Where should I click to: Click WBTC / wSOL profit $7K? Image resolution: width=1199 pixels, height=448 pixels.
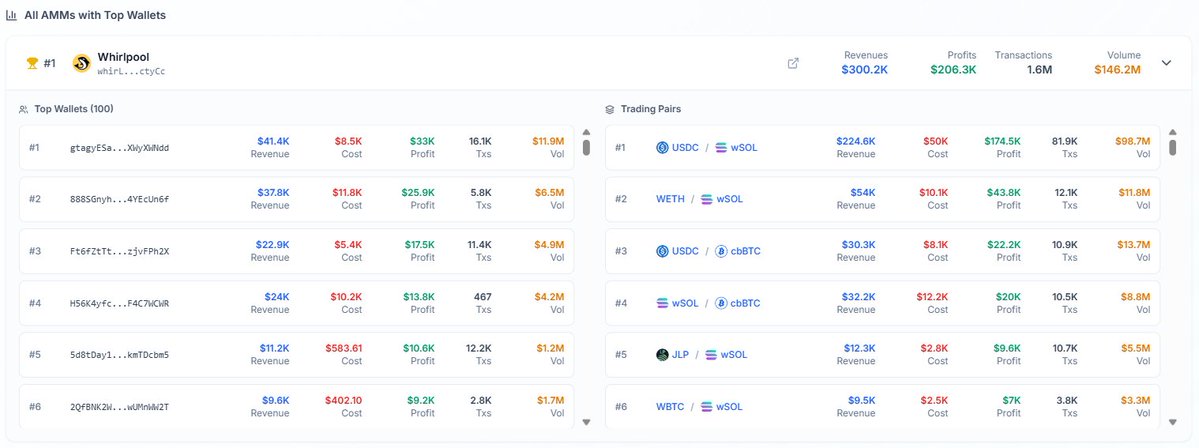point(1012,400)
